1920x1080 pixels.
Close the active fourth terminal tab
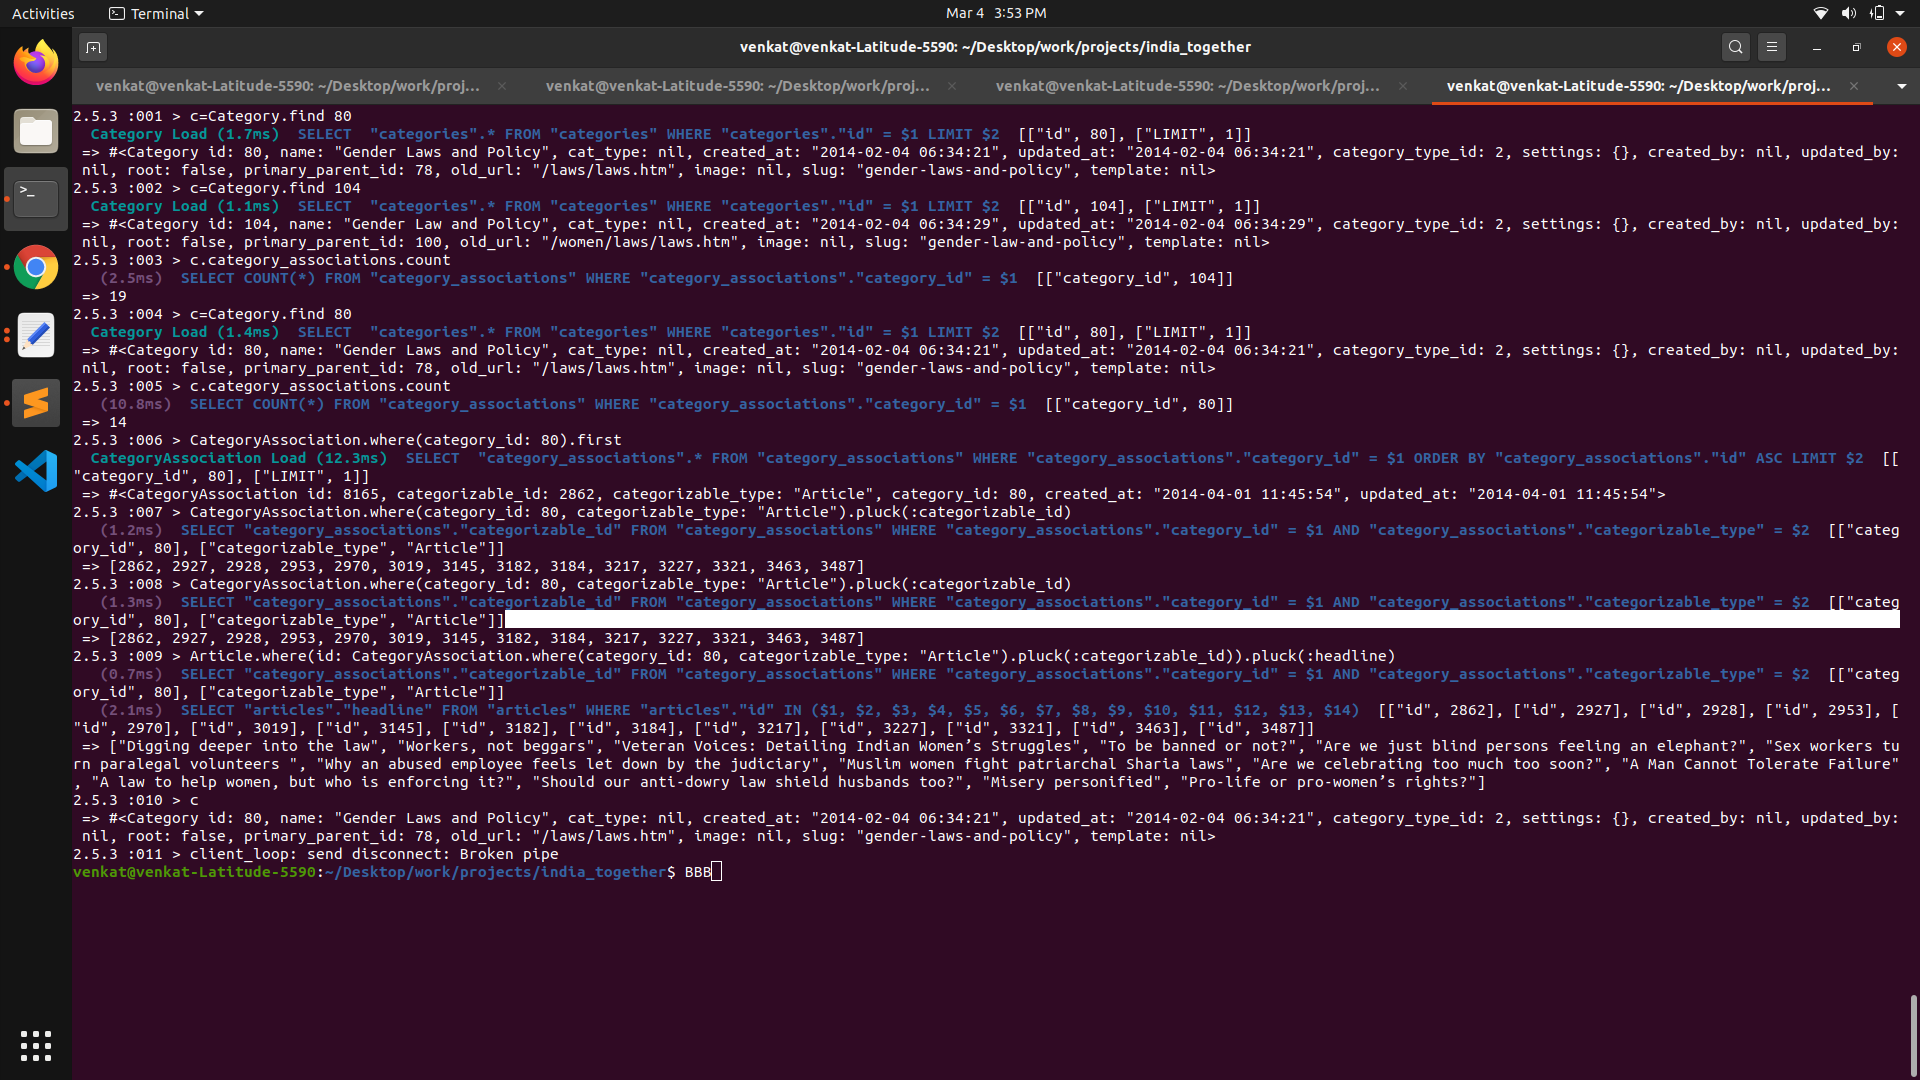point(1854,86)
